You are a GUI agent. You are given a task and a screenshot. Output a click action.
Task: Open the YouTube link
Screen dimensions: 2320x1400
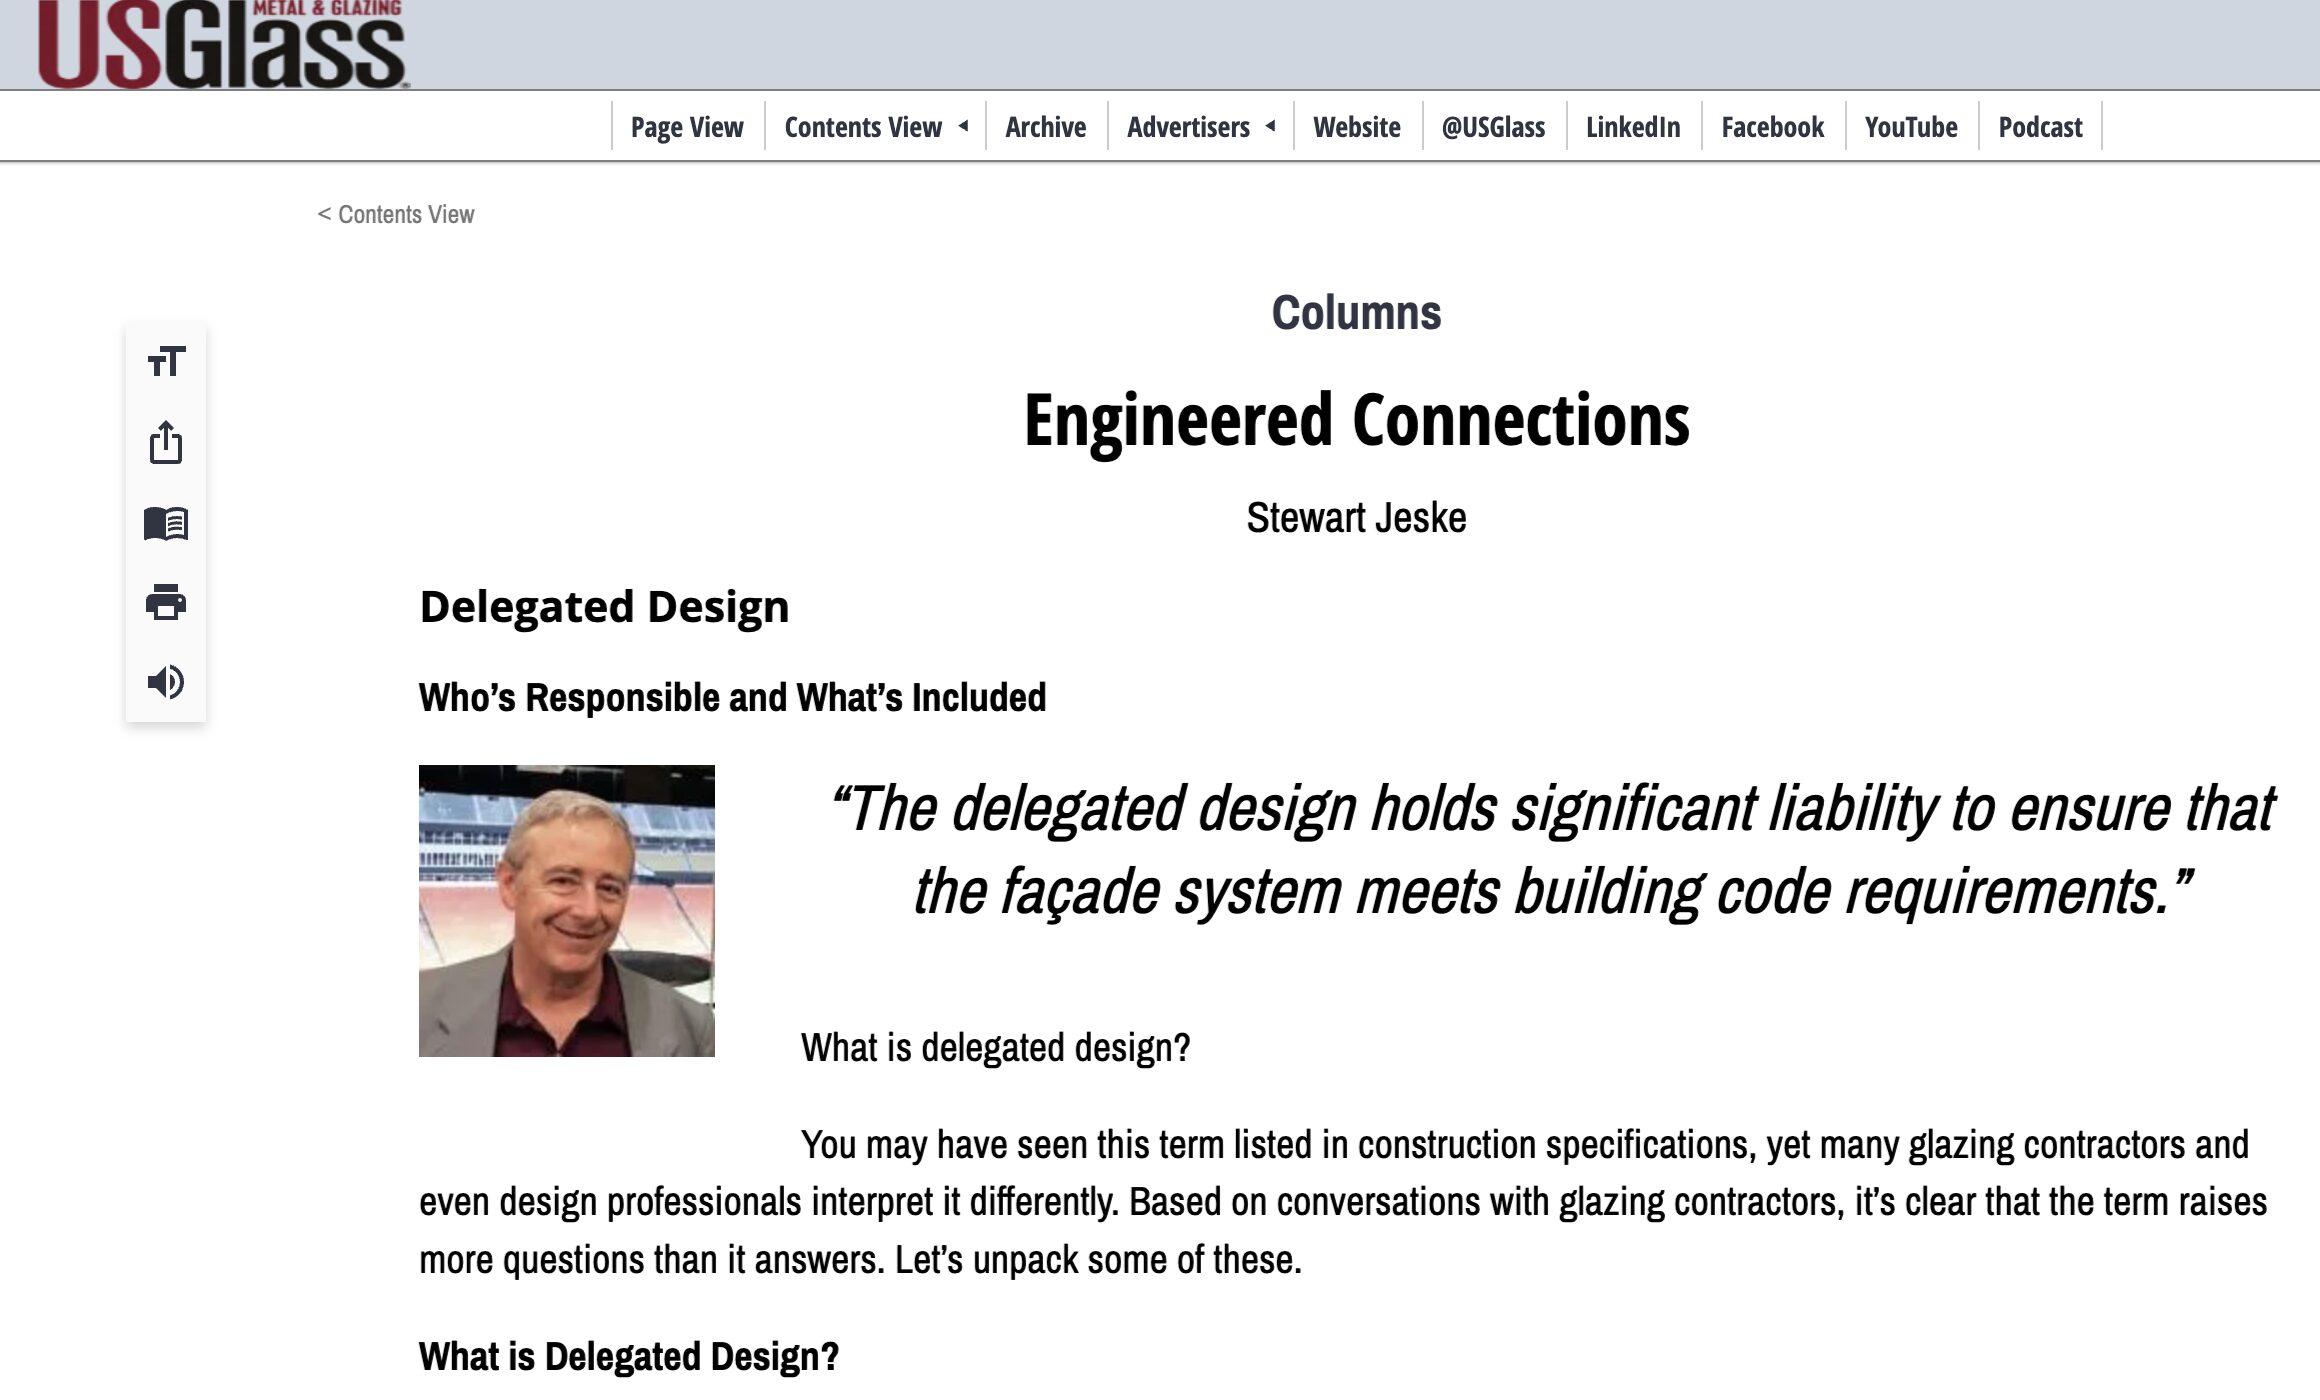[x=1910, y=127]
